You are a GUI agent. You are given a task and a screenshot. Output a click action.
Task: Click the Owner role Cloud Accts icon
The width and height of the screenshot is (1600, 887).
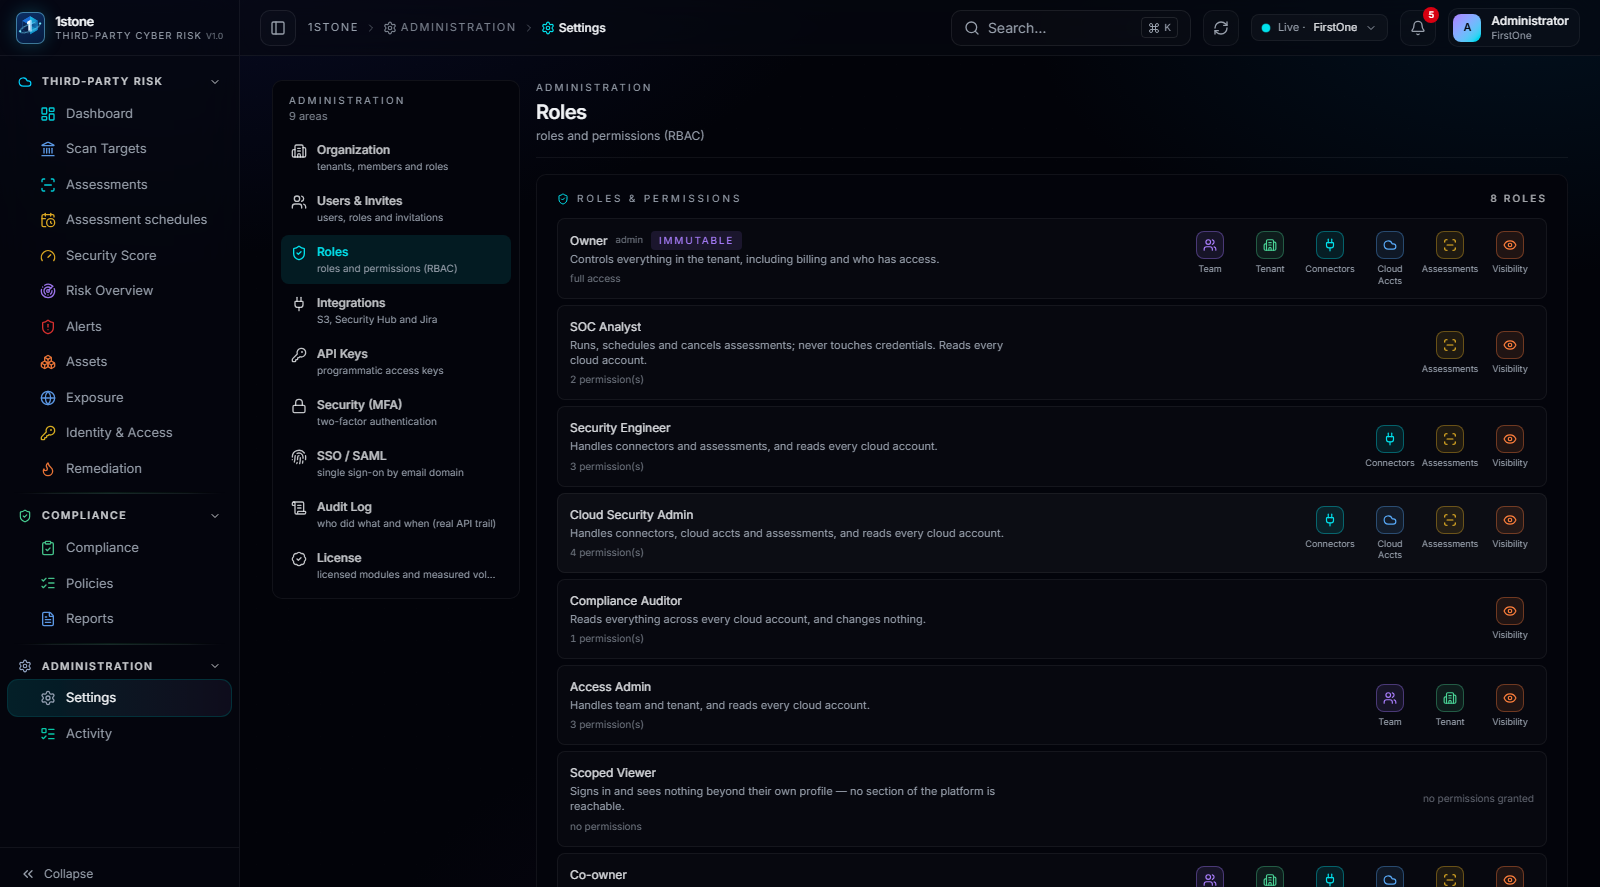coord(1390,245)
